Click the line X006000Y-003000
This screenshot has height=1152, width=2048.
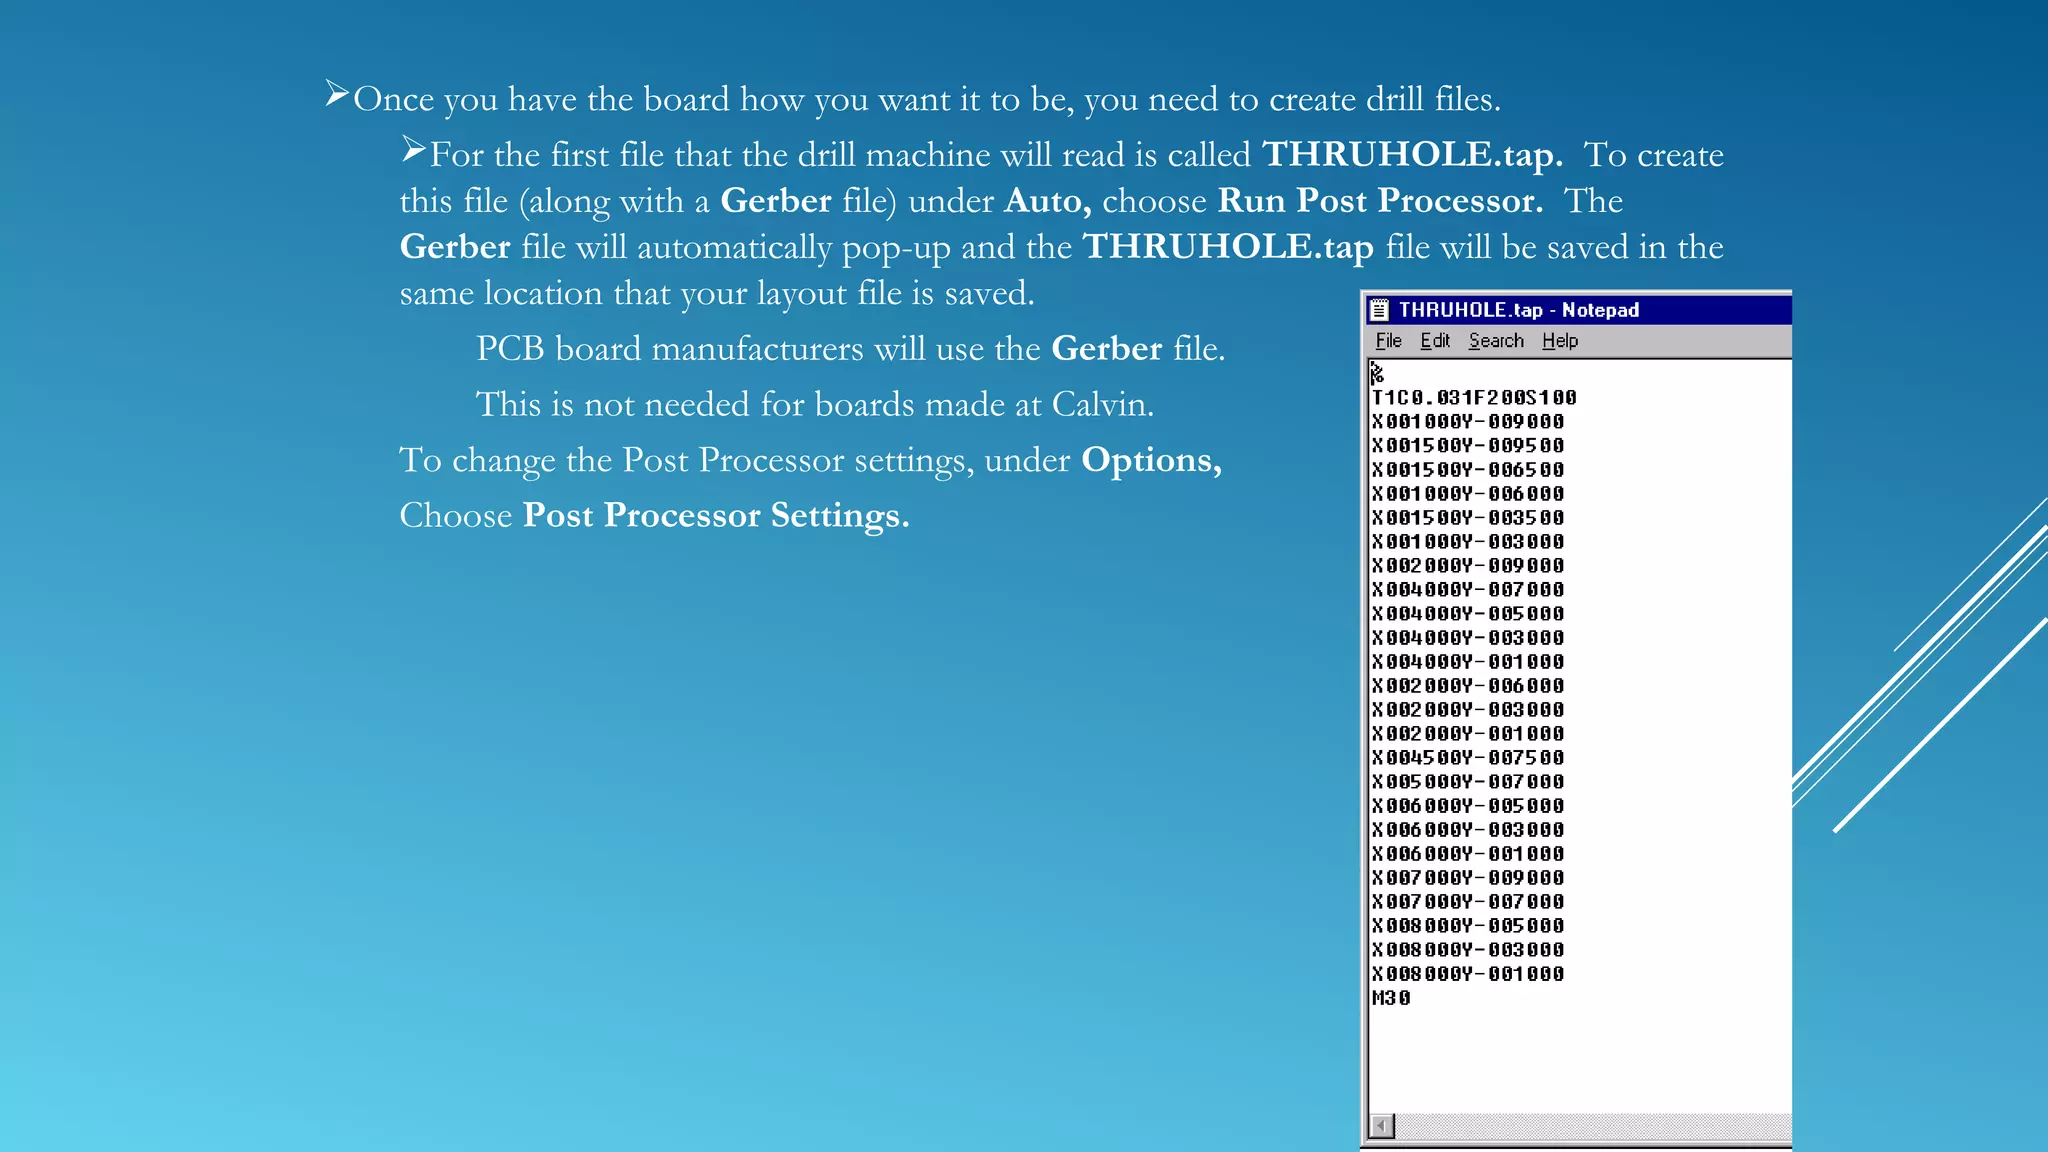tap(1468, 830)
